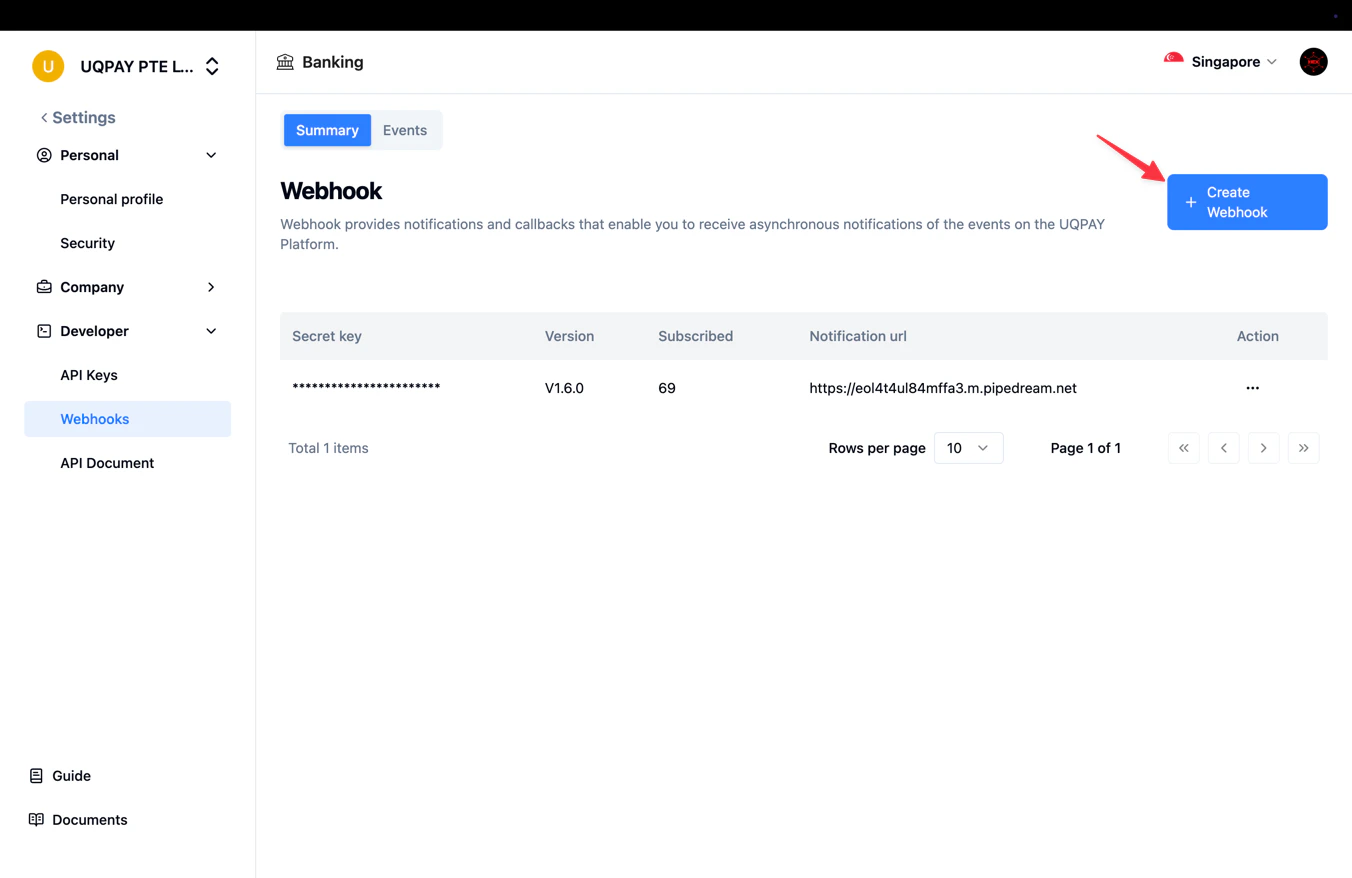Click the UQPAY organization avatar icon
Viewport: 1352px width, 878px height.
[x=47, y=65]
